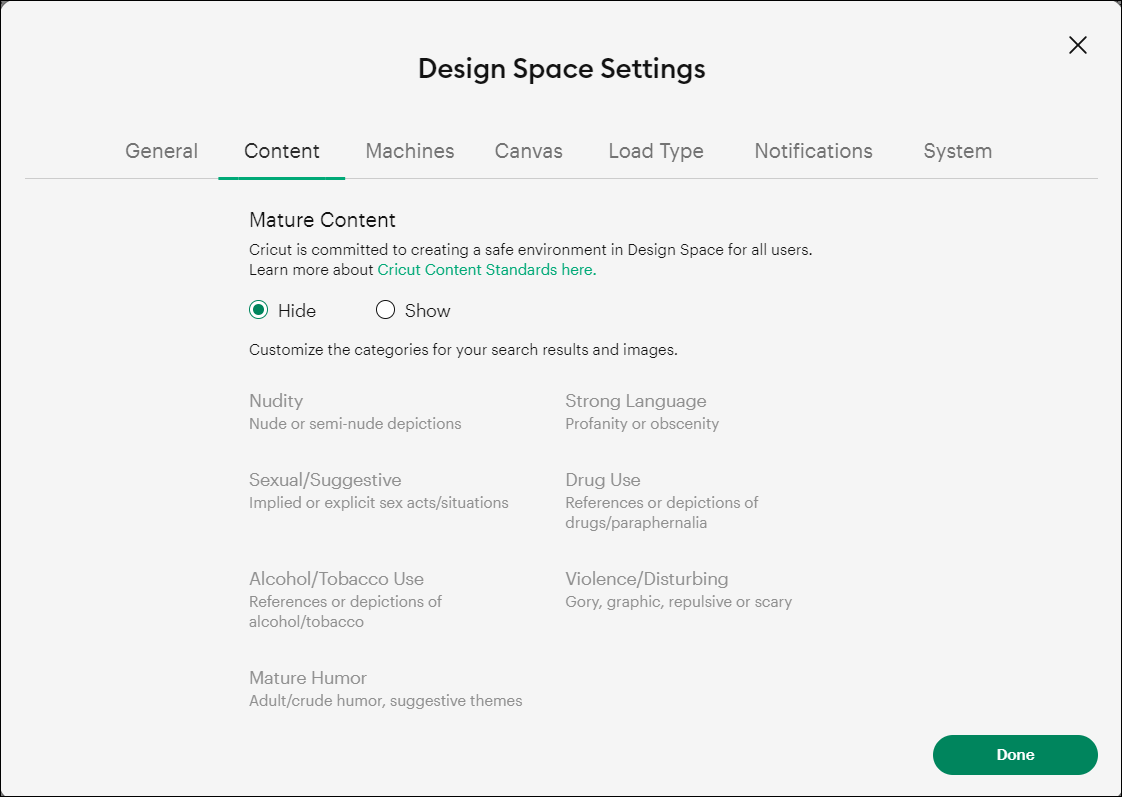Close the Design Space Settings dialog

pos(1077,45)
